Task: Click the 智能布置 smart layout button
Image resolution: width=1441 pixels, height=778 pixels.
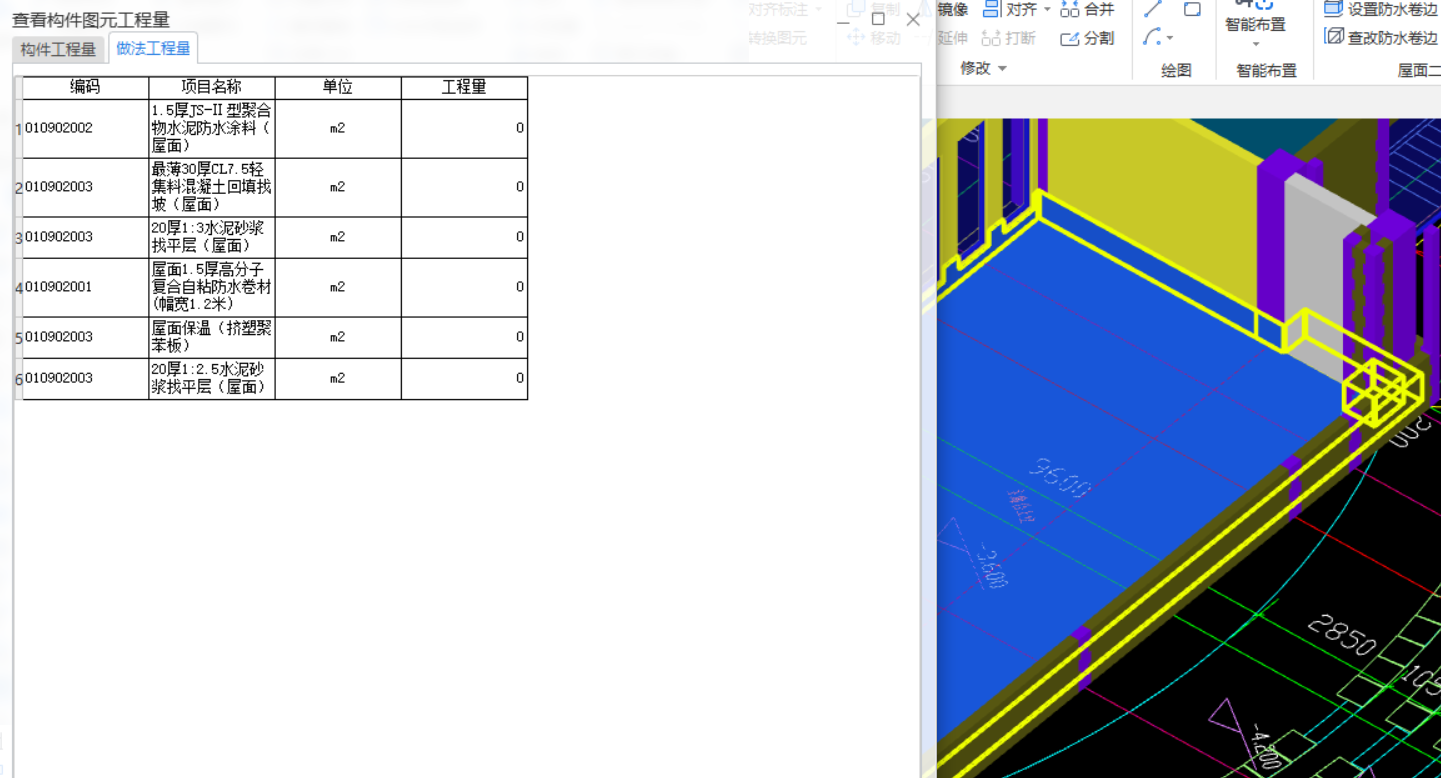Action: tap(1256, 17)
